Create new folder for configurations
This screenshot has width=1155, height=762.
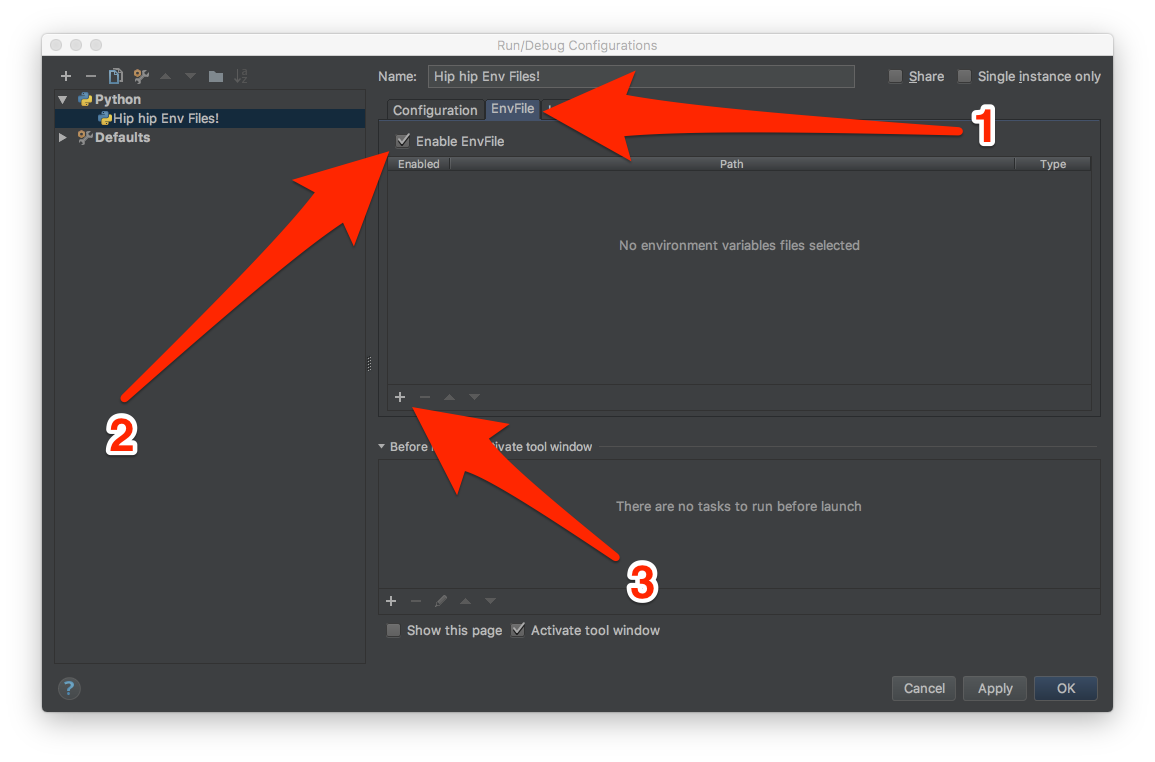pyautogui.click(x=216, y=76)
